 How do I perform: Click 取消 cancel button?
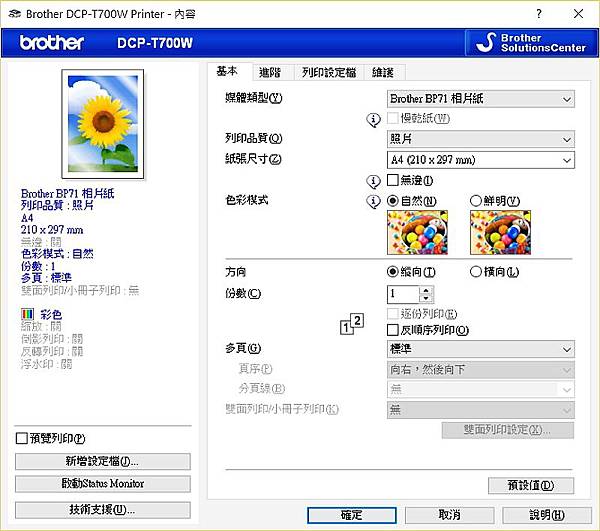[450, 515]
